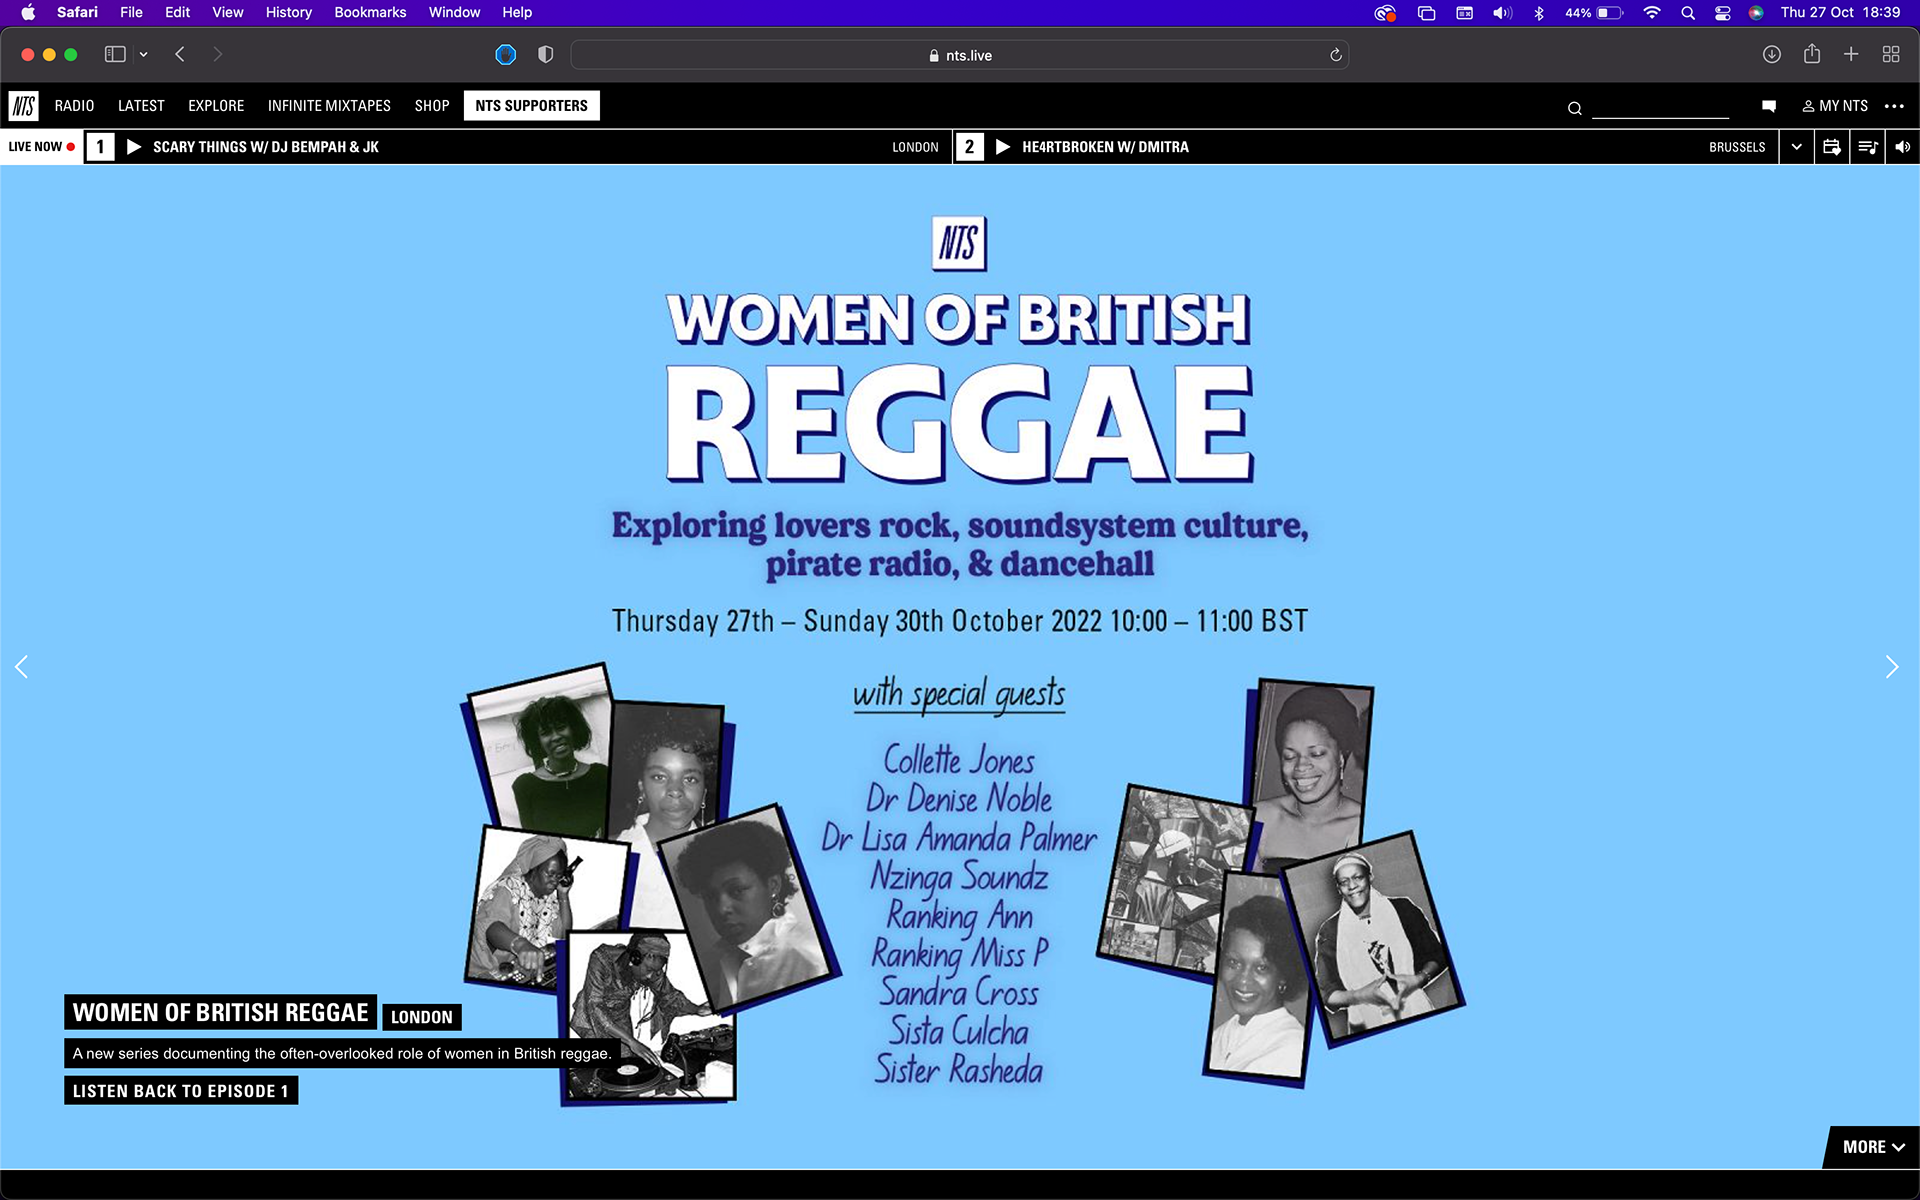Go back in Safari
Viewport: 1920px width, 1200px height.
point(180,55)
